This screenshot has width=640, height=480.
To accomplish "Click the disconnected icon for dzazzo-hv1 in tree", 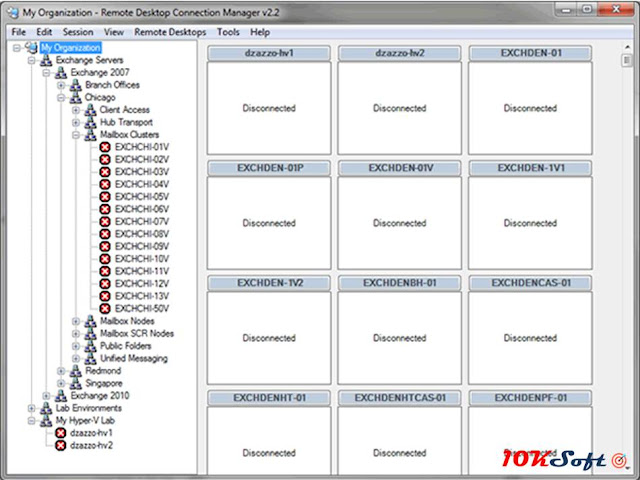I will click(x=60, y=433).
